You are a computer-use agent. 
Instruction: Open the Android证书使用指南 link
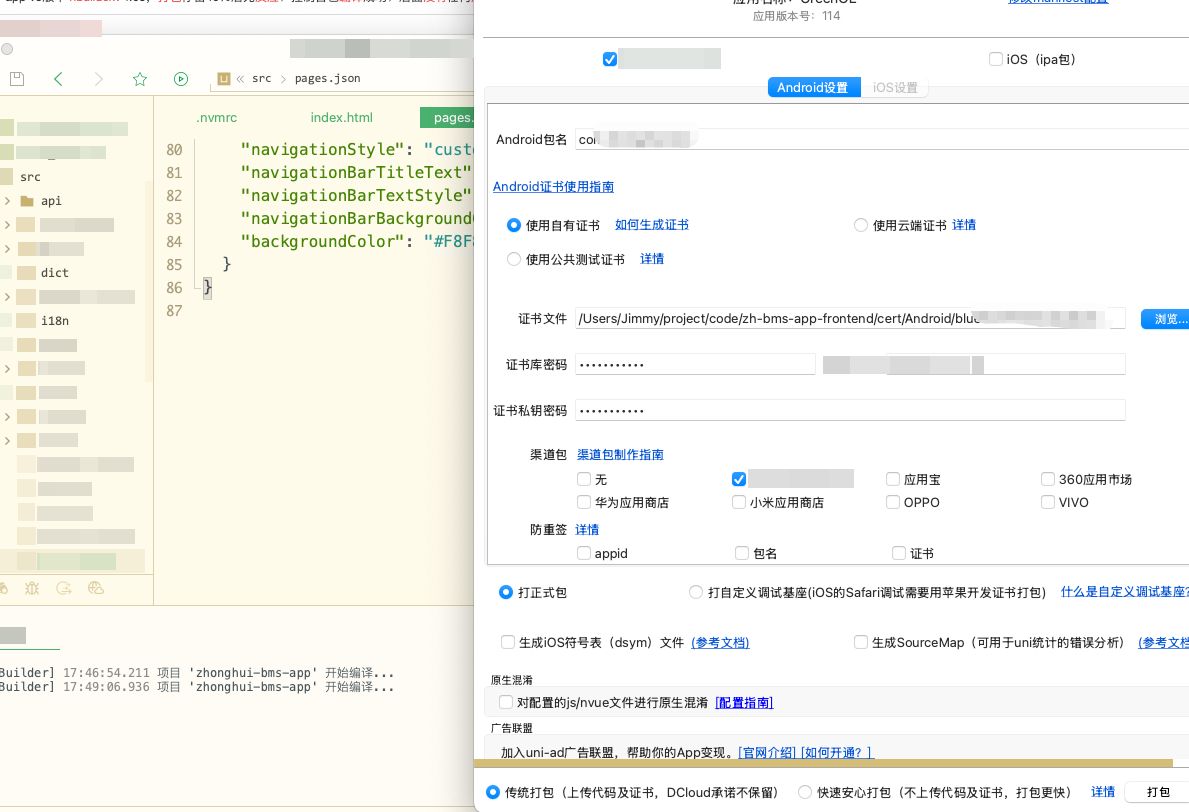tap(553, 187)
